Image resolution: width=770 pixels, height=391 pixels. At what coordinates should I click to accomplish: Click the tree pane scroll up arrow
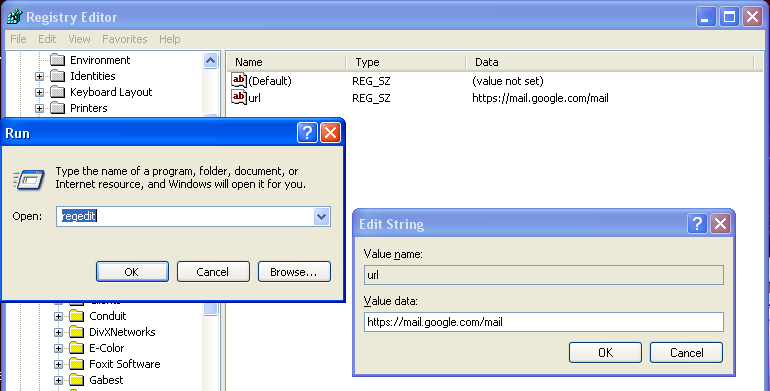point(210,60)
